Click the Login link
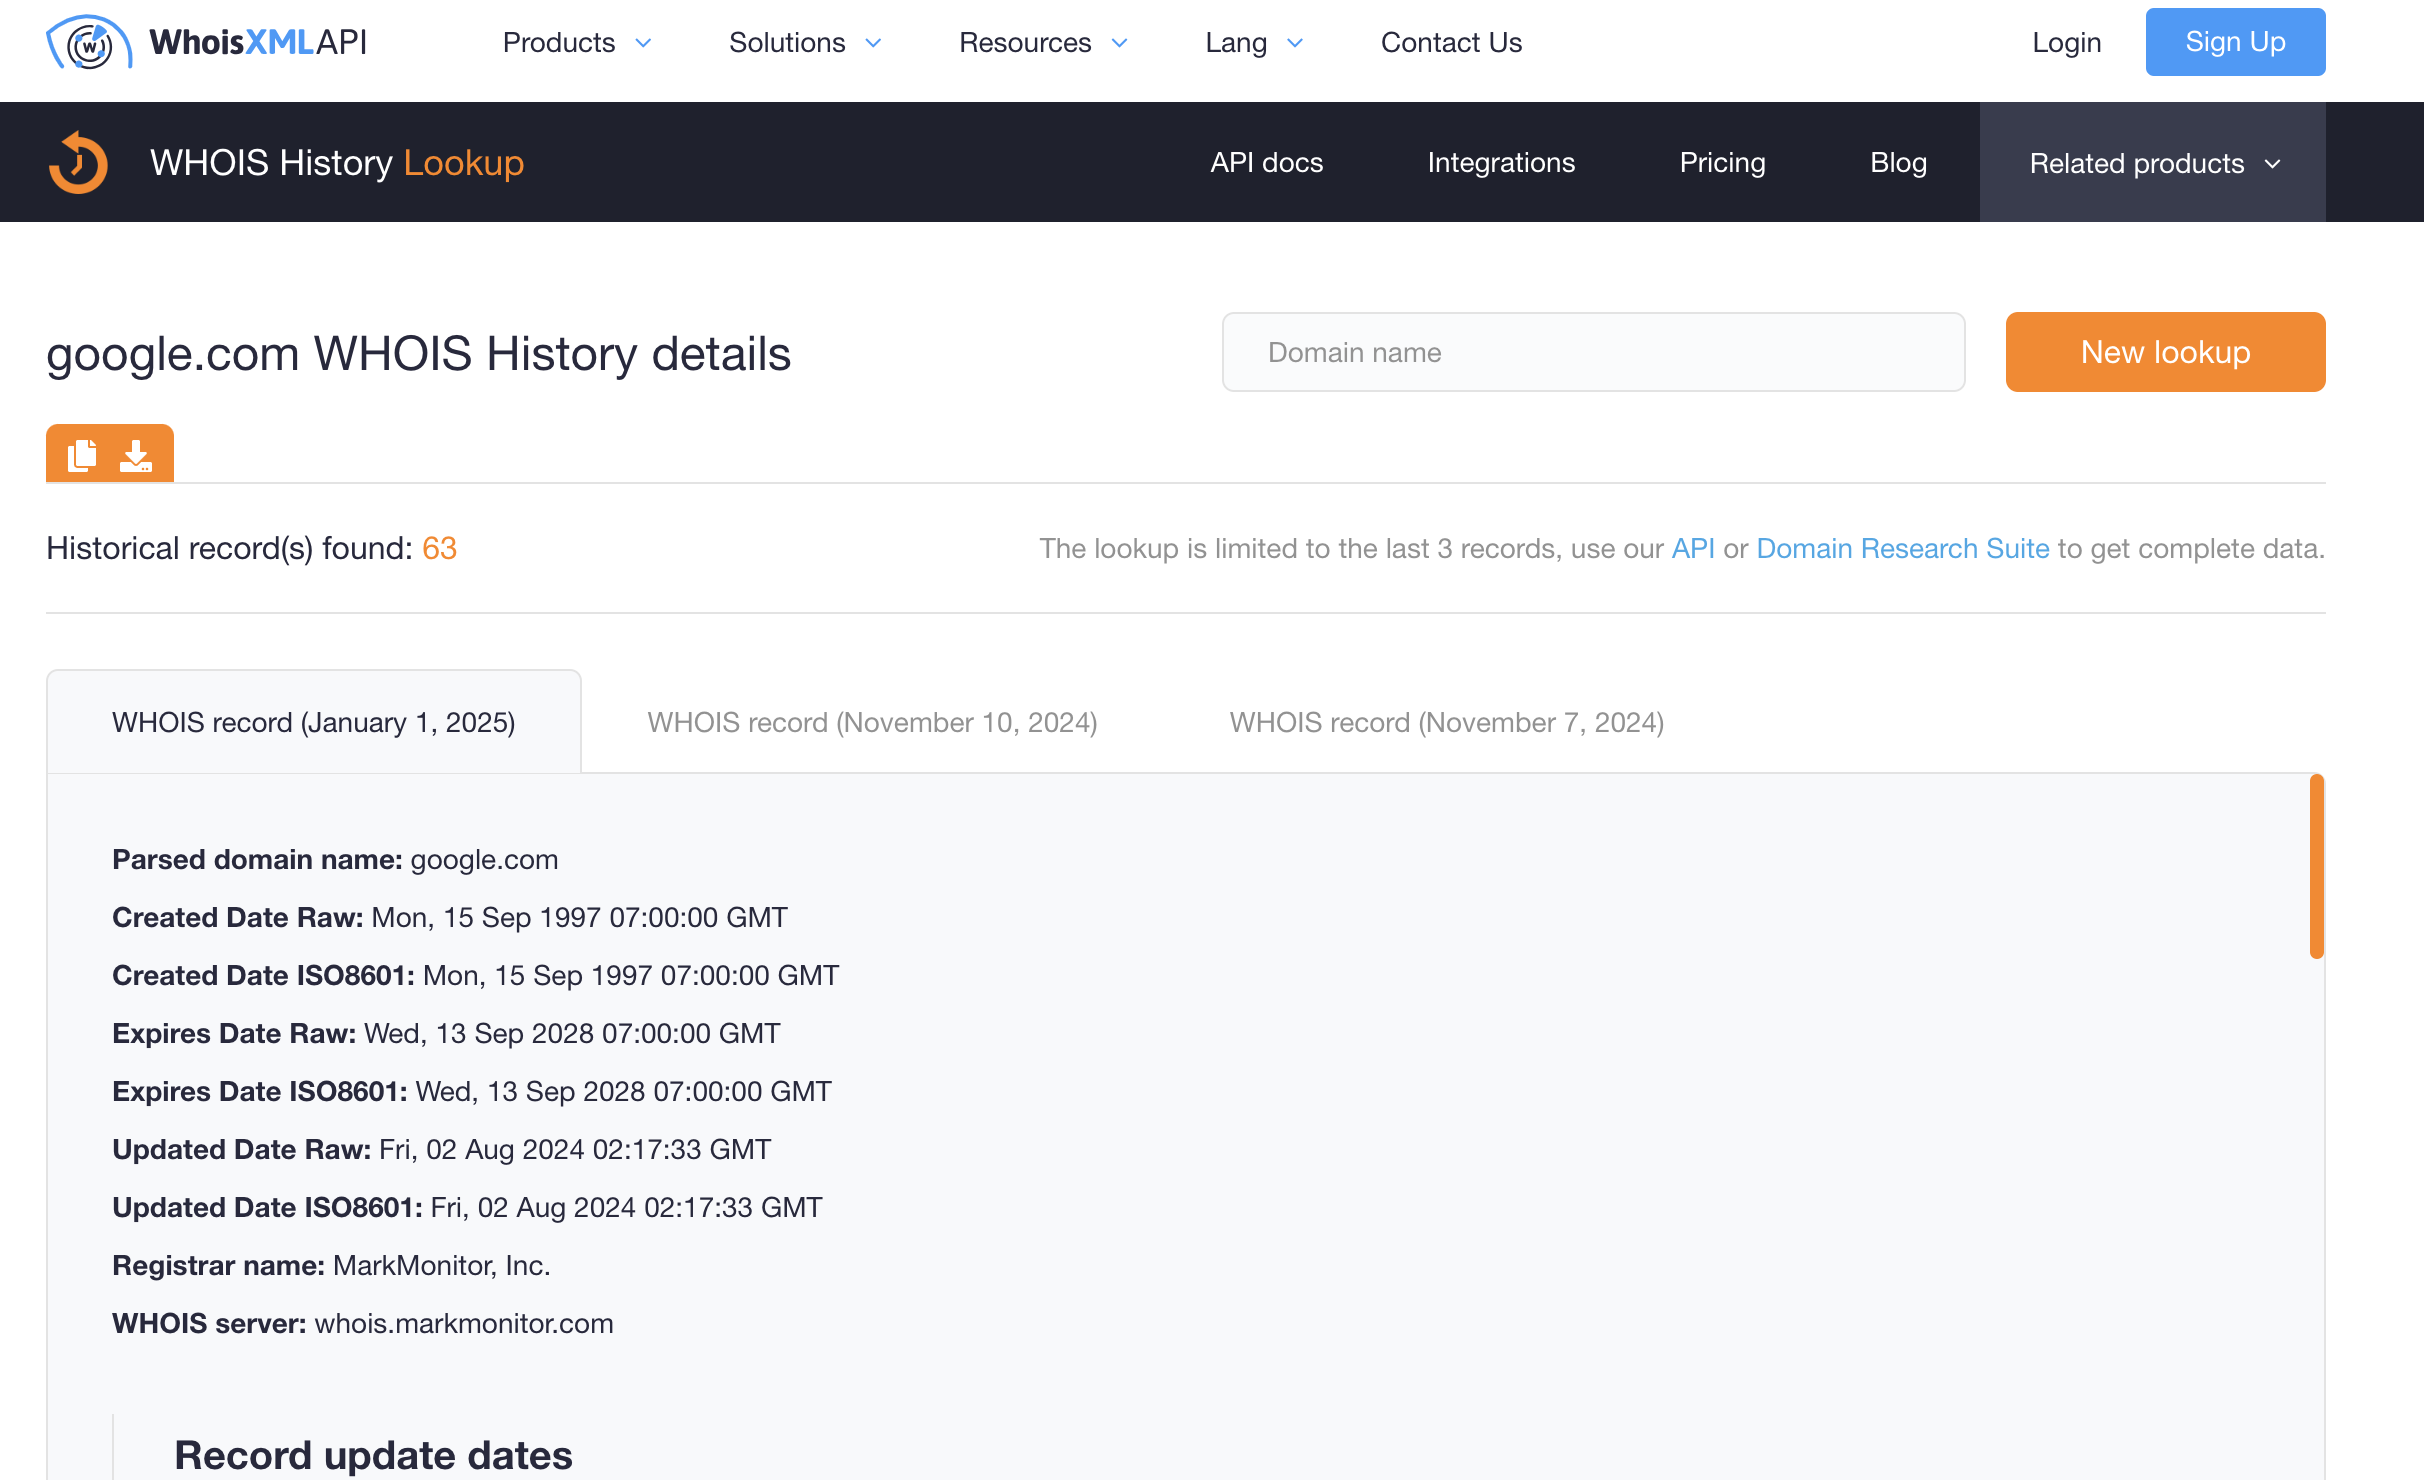The image size is (2424, 1480). 2066,43
